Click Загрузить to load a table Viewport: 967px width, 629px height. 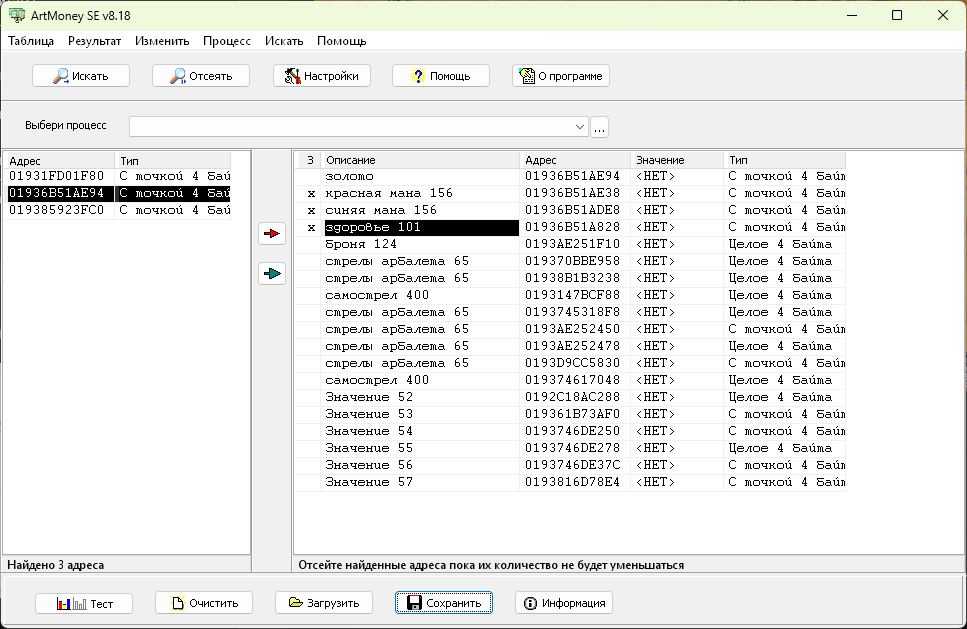[x=324, y=603]
